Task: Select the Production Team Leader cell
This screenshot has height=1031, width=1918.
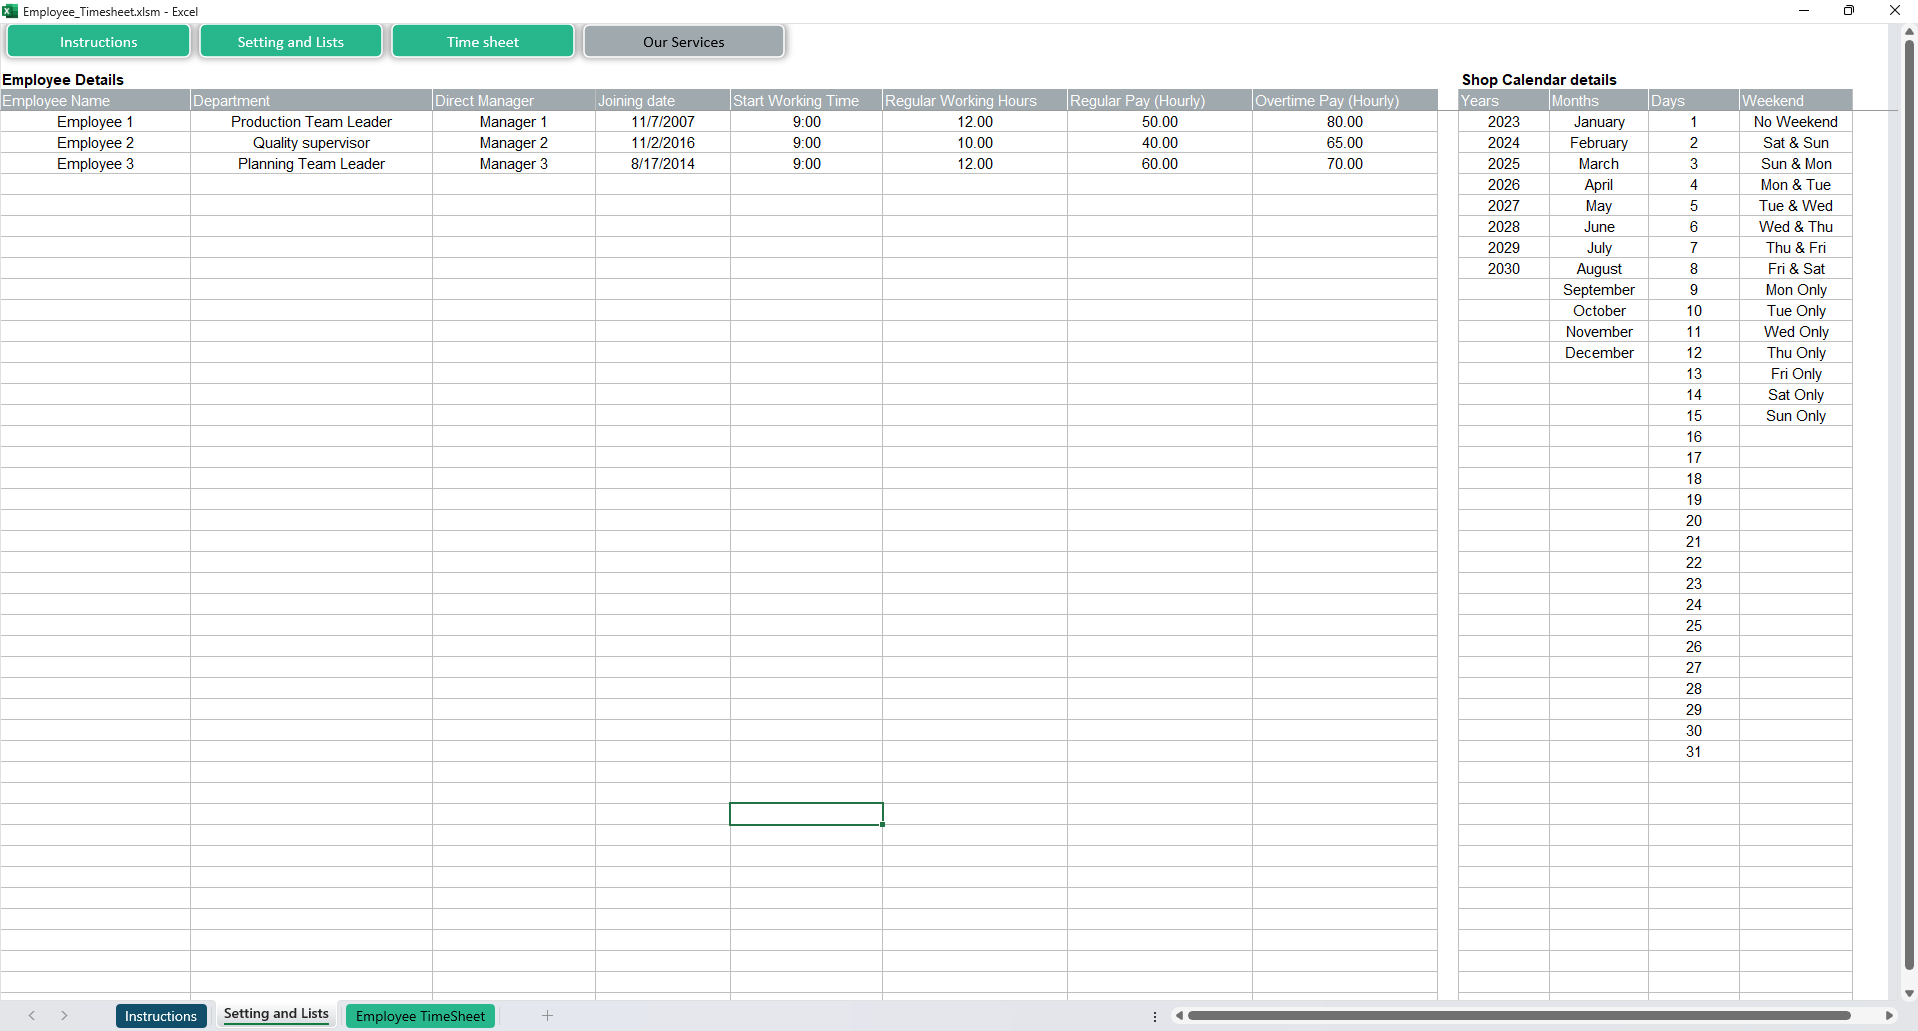Action: tap(311, 122)
